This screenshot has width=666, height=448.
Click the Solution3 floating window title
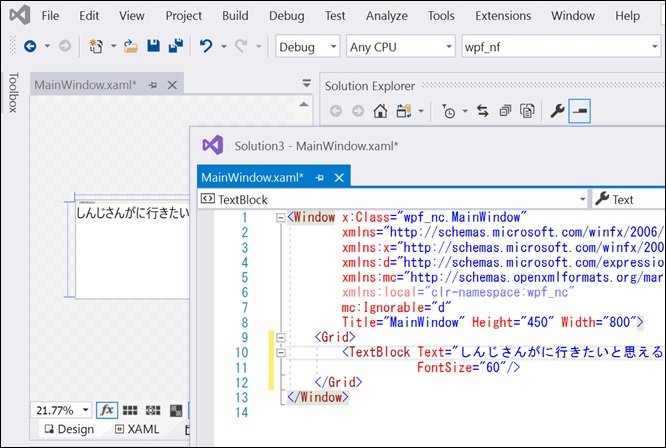[316, 146]
